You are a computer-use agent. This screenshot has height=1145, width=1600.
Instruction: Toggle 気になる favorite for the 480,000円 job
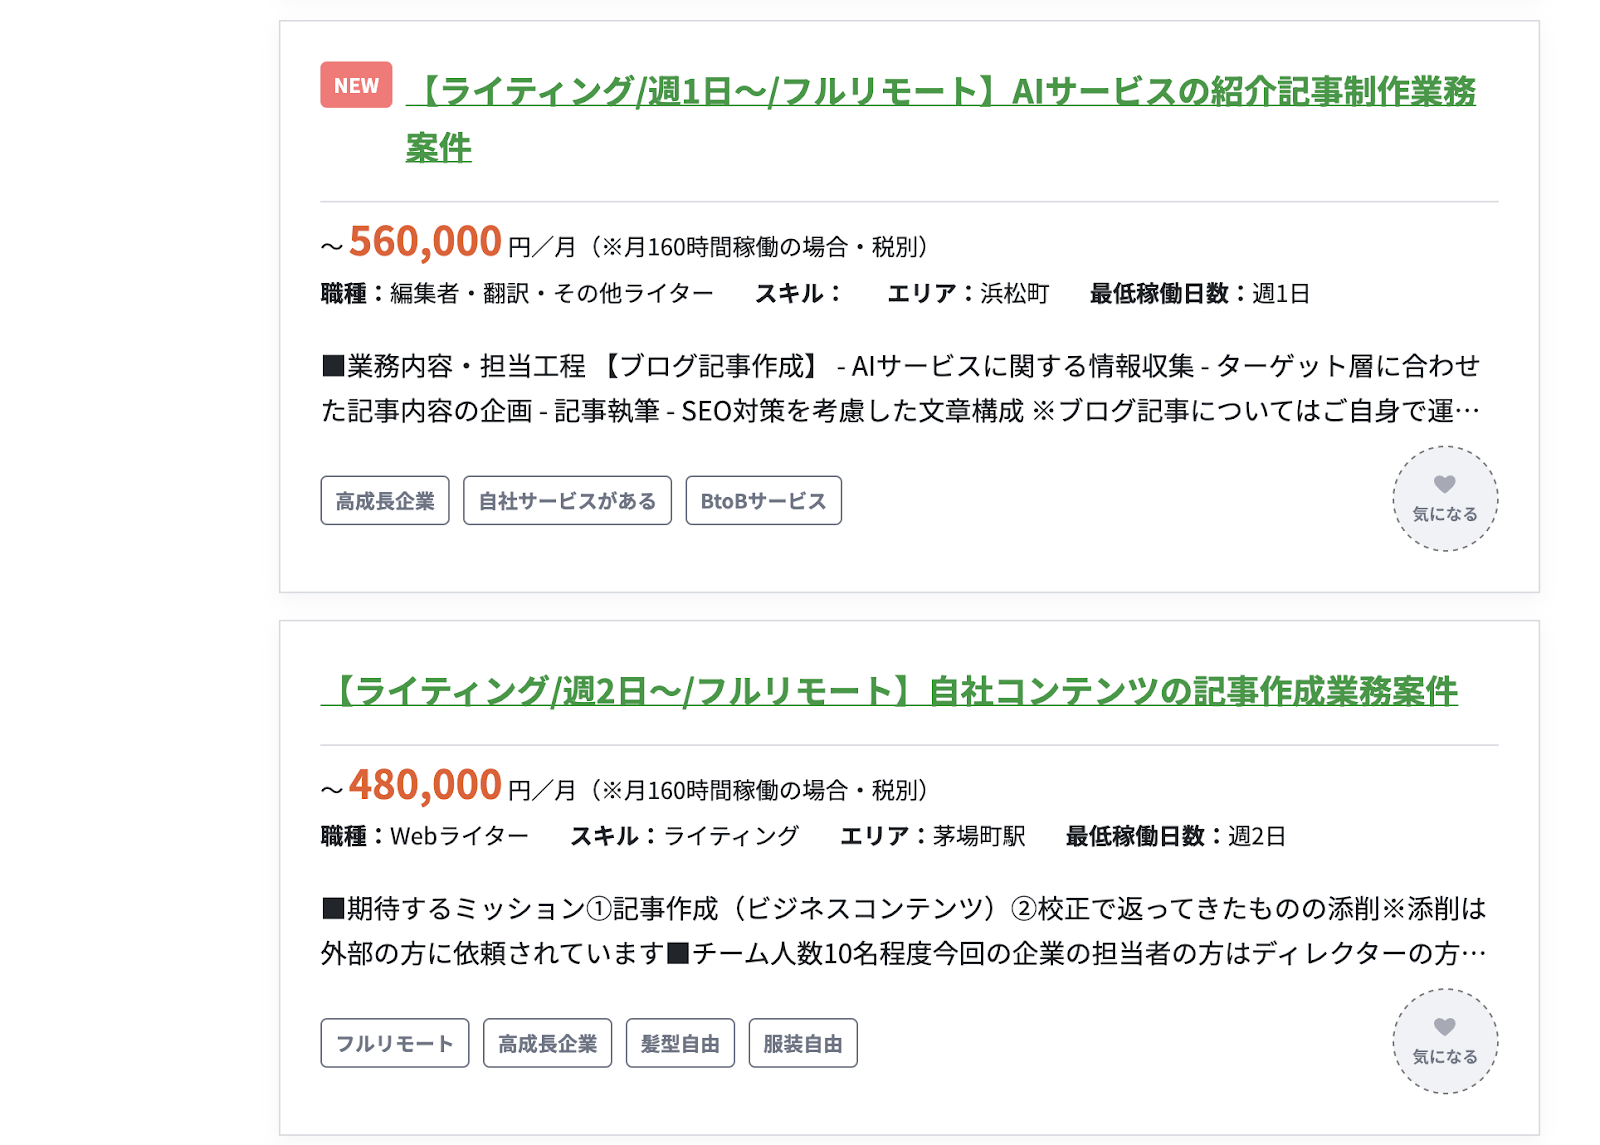coord(1445,1042)
